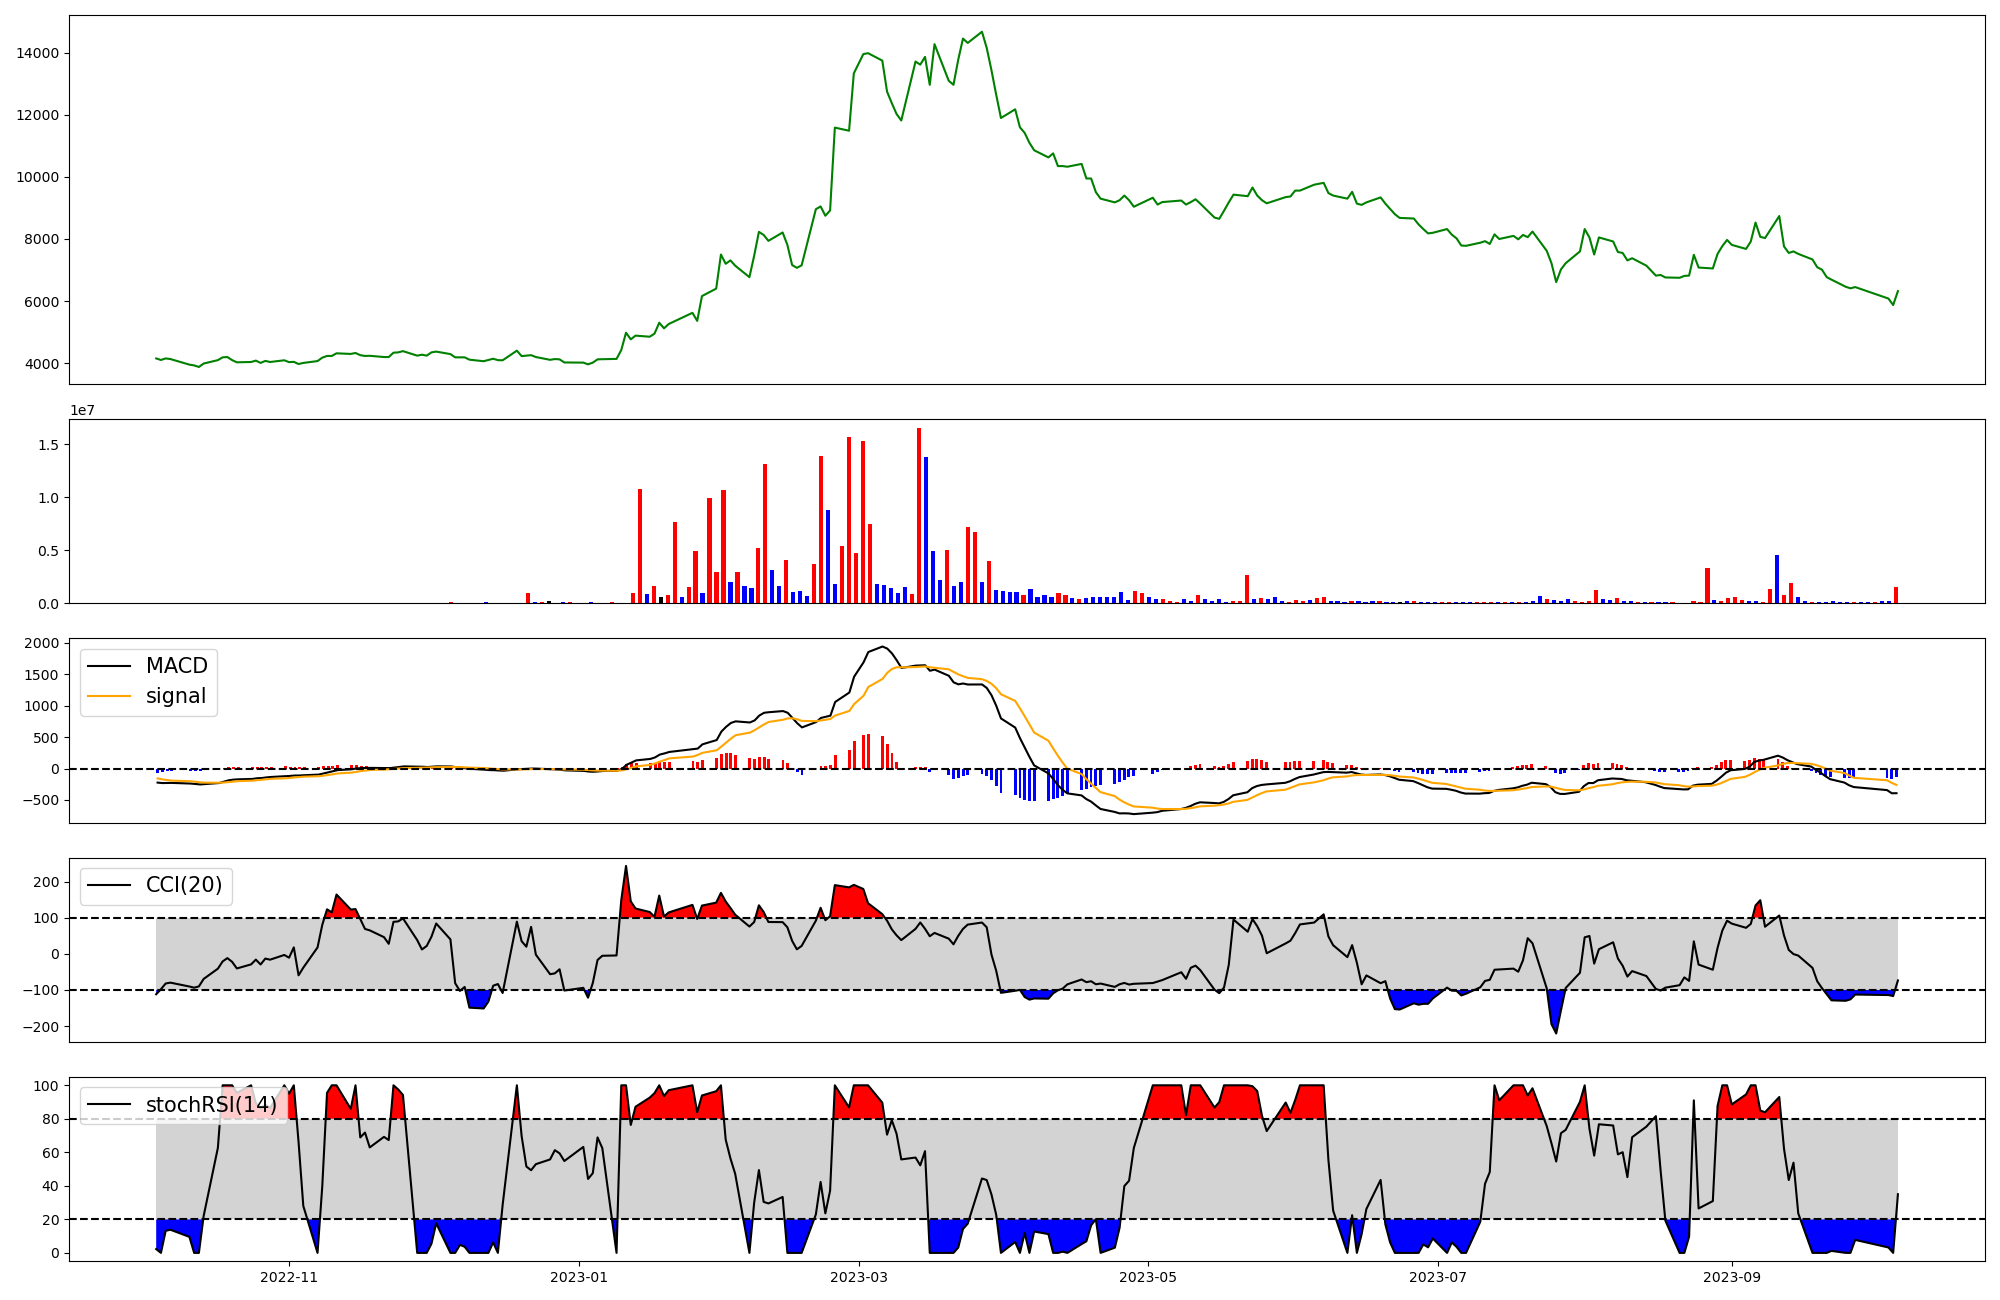
Task: Click the 2023-01 date tick label
Action: (578, 1277)
